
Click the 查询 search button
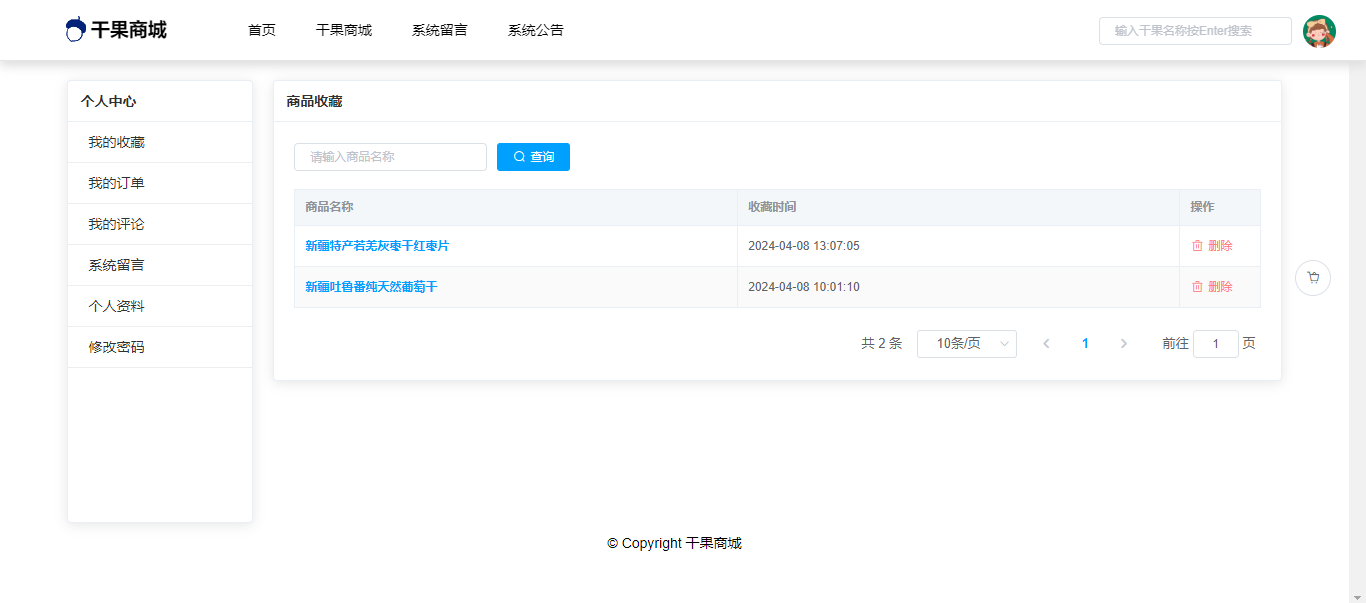(533, 157)
